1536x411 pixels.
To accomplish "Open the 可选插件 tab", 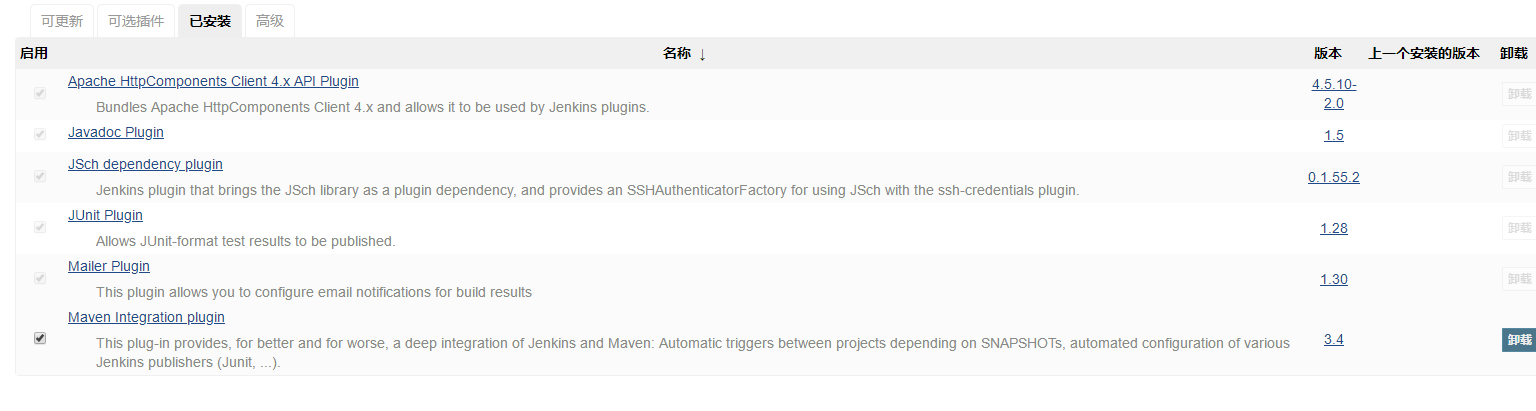I will coord(136,21).
